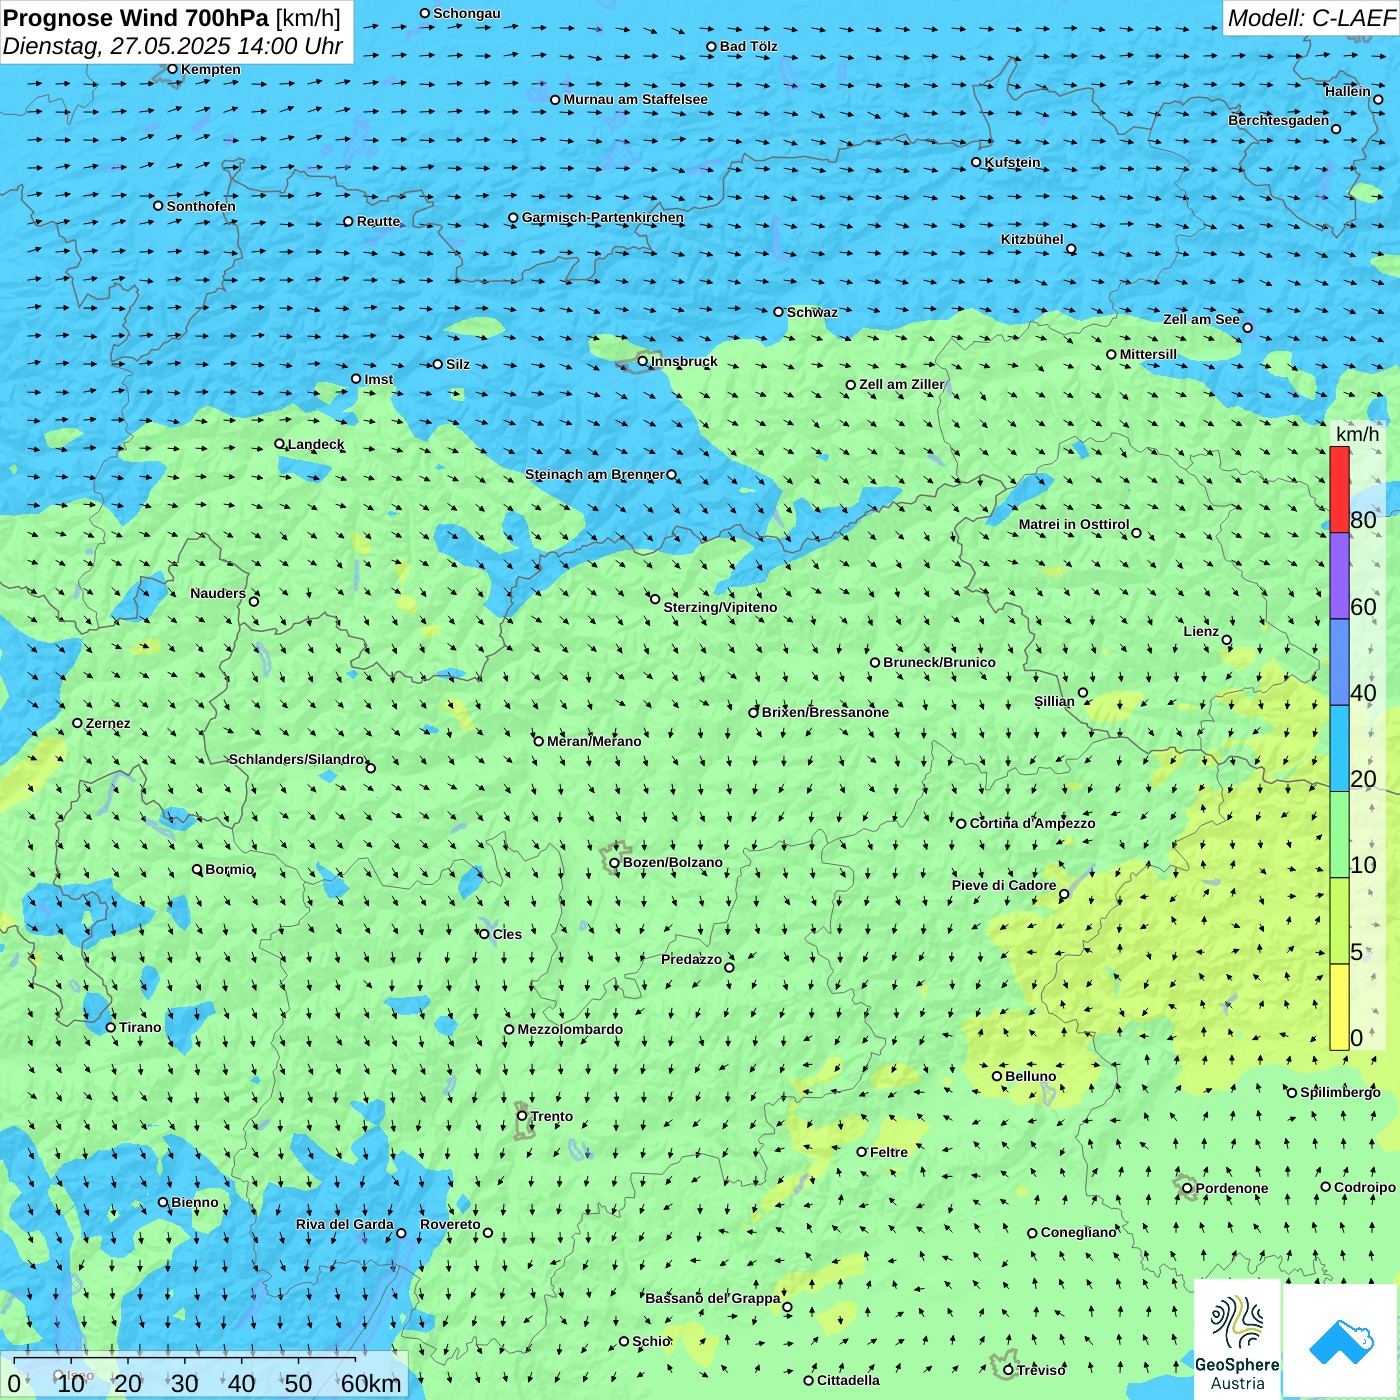Screen dimensions: 1400x1400
Task: Click the Meran/Merano label
Action: click(594, 741)
